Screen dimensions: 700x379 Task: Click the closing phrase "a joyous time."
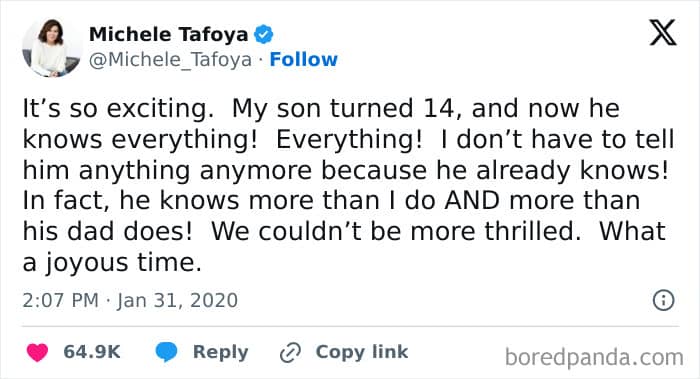coord(112,262)
